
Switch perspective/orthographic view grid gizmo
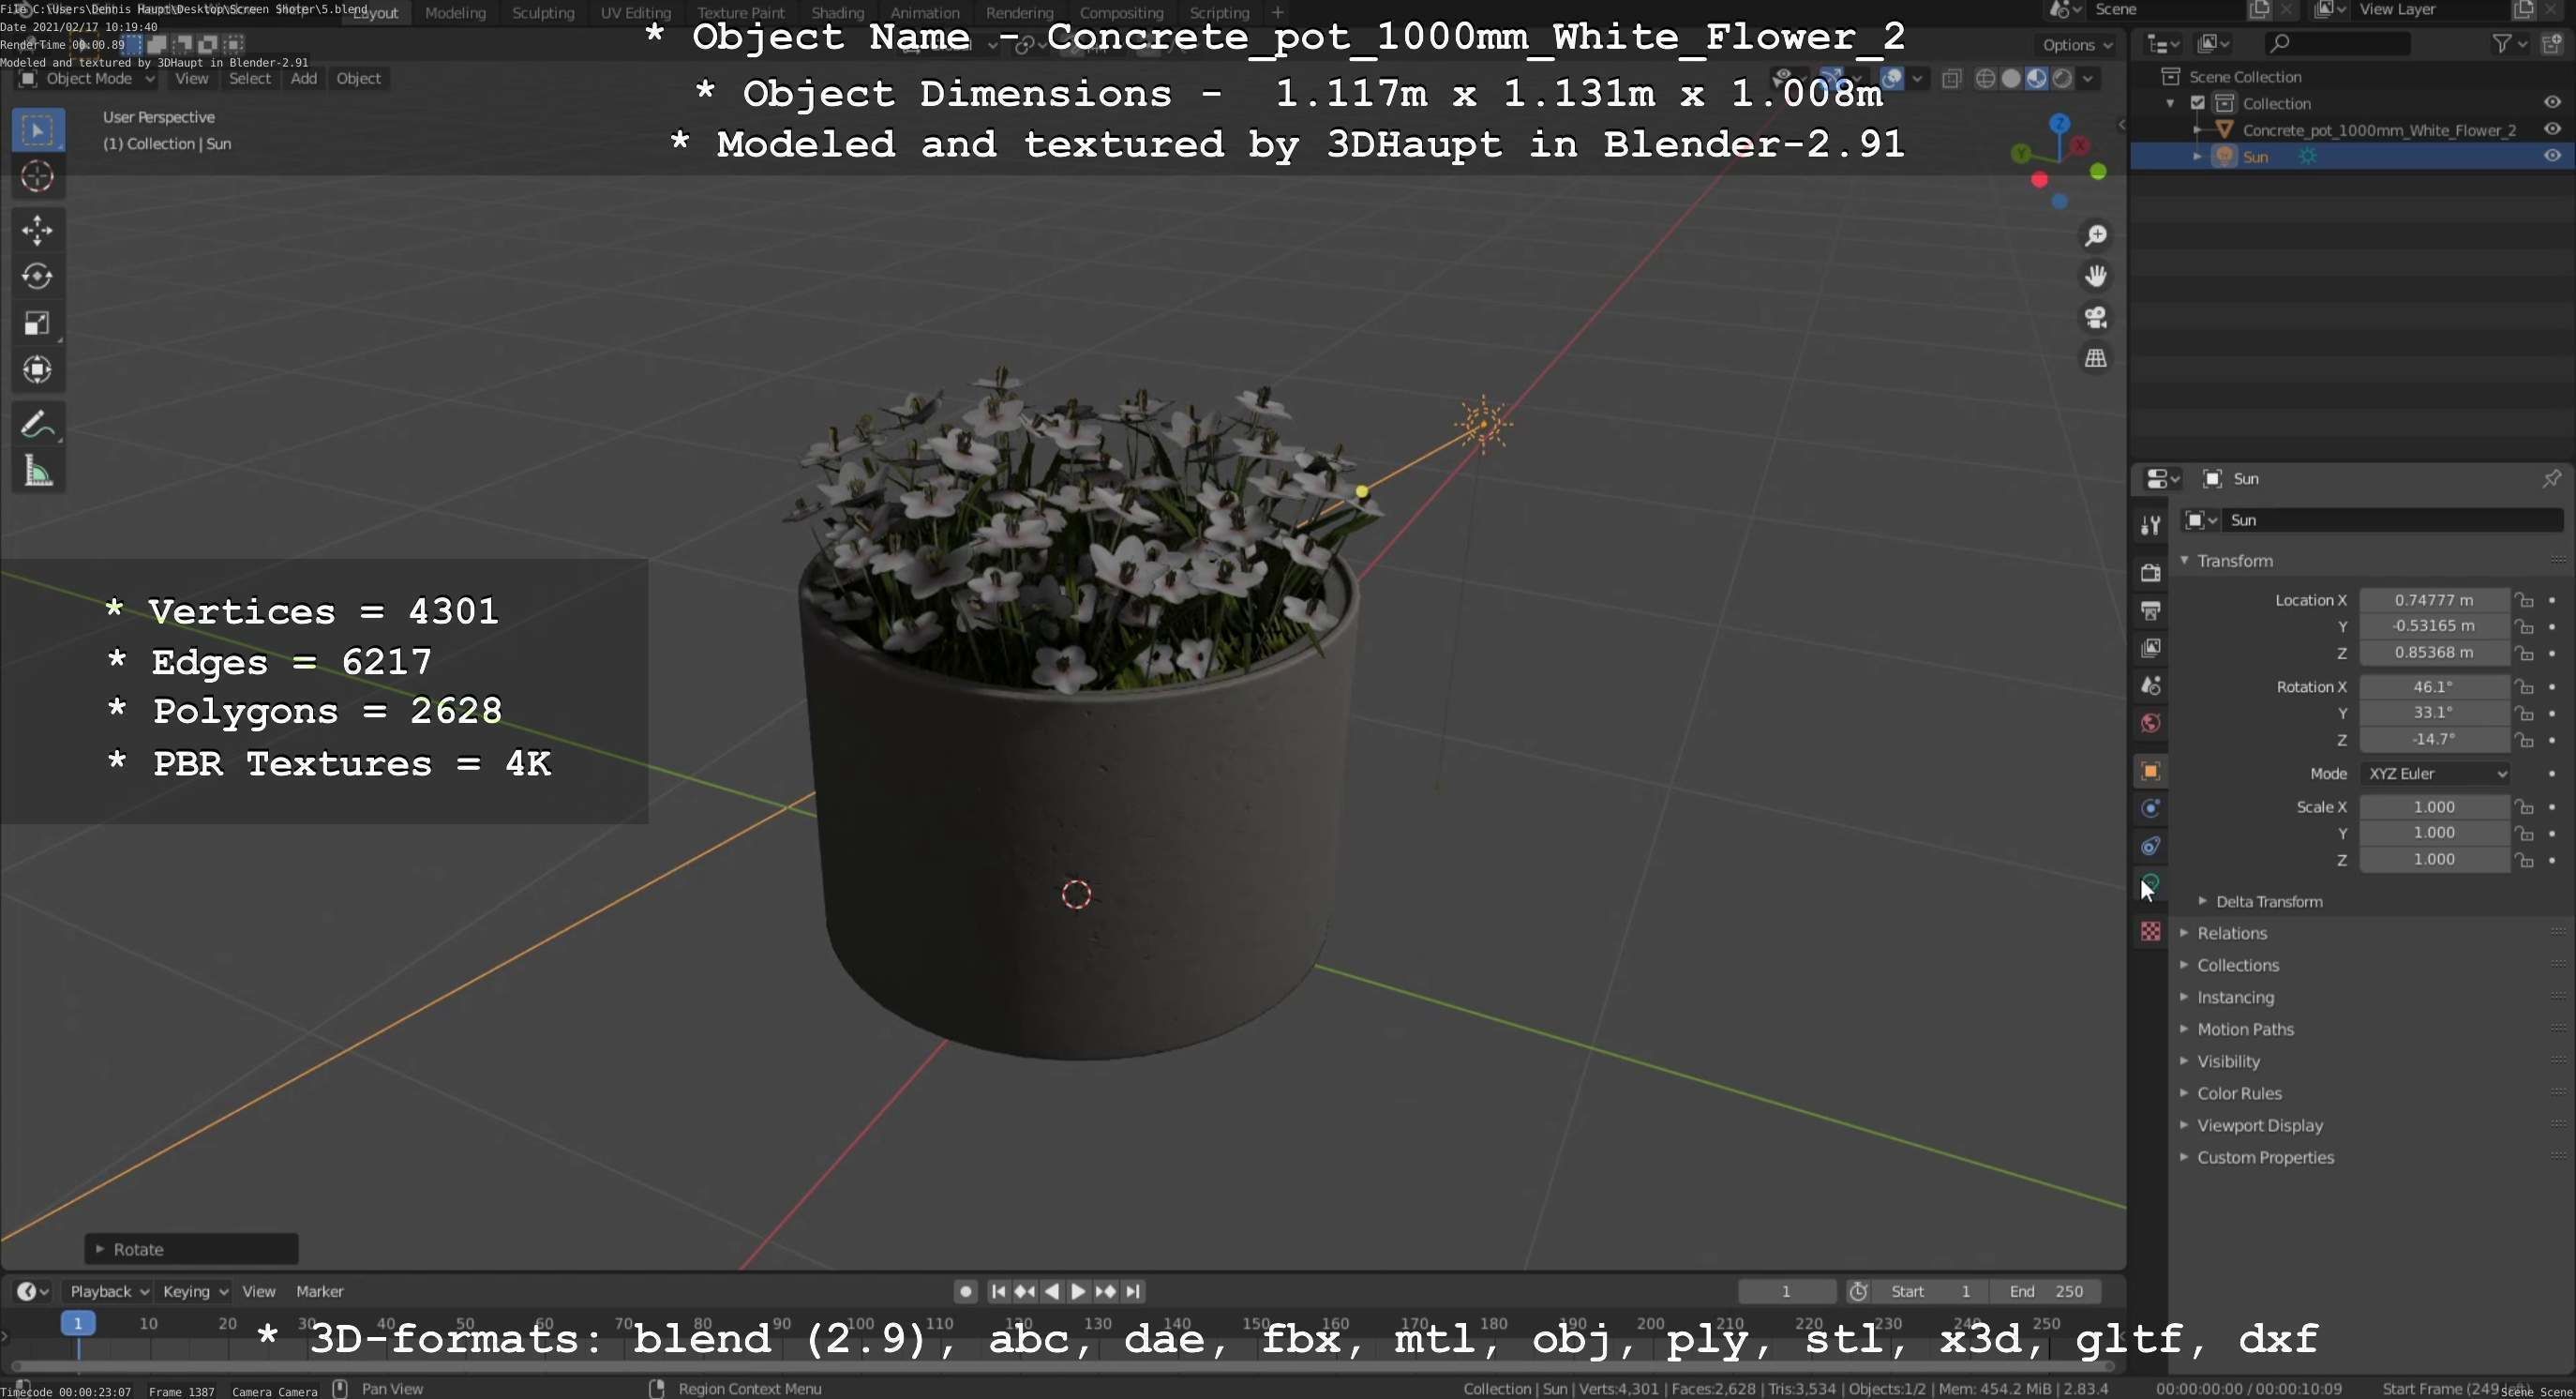[x=2095, y=358]
